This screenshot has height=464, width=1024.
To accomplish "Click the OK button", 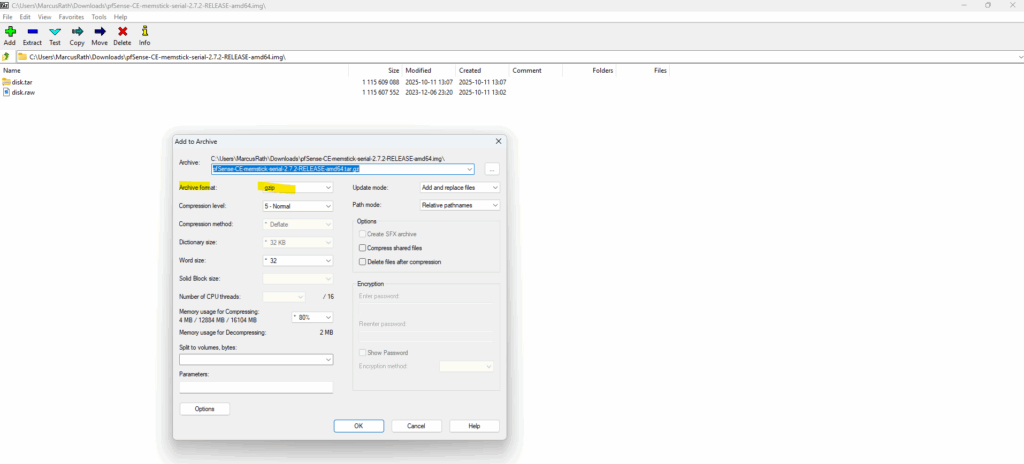I will pyautogui.click(x=358, y=425).
